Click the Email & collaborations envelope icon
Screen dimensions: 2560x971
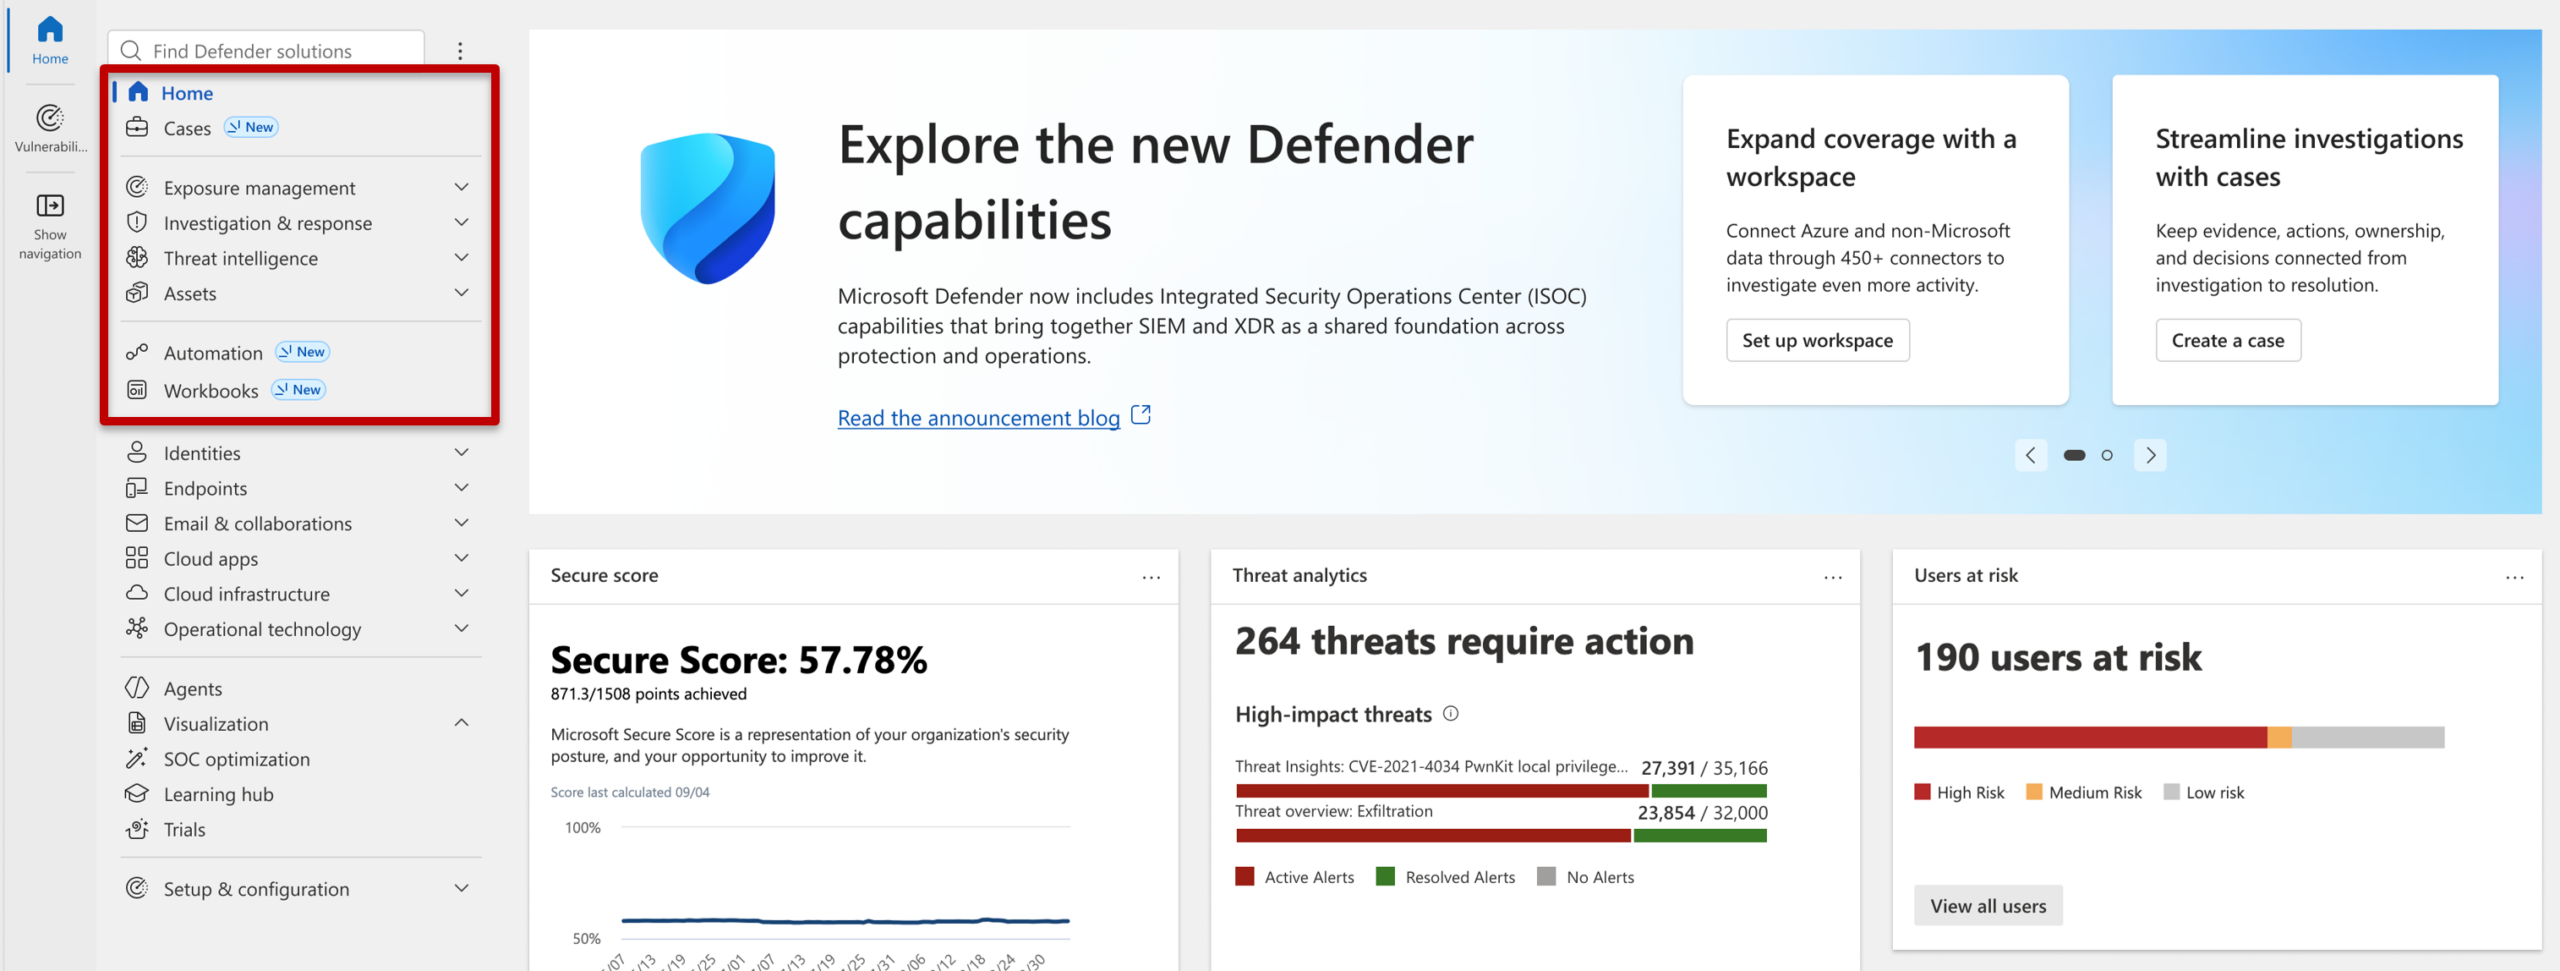coord(137,523)
